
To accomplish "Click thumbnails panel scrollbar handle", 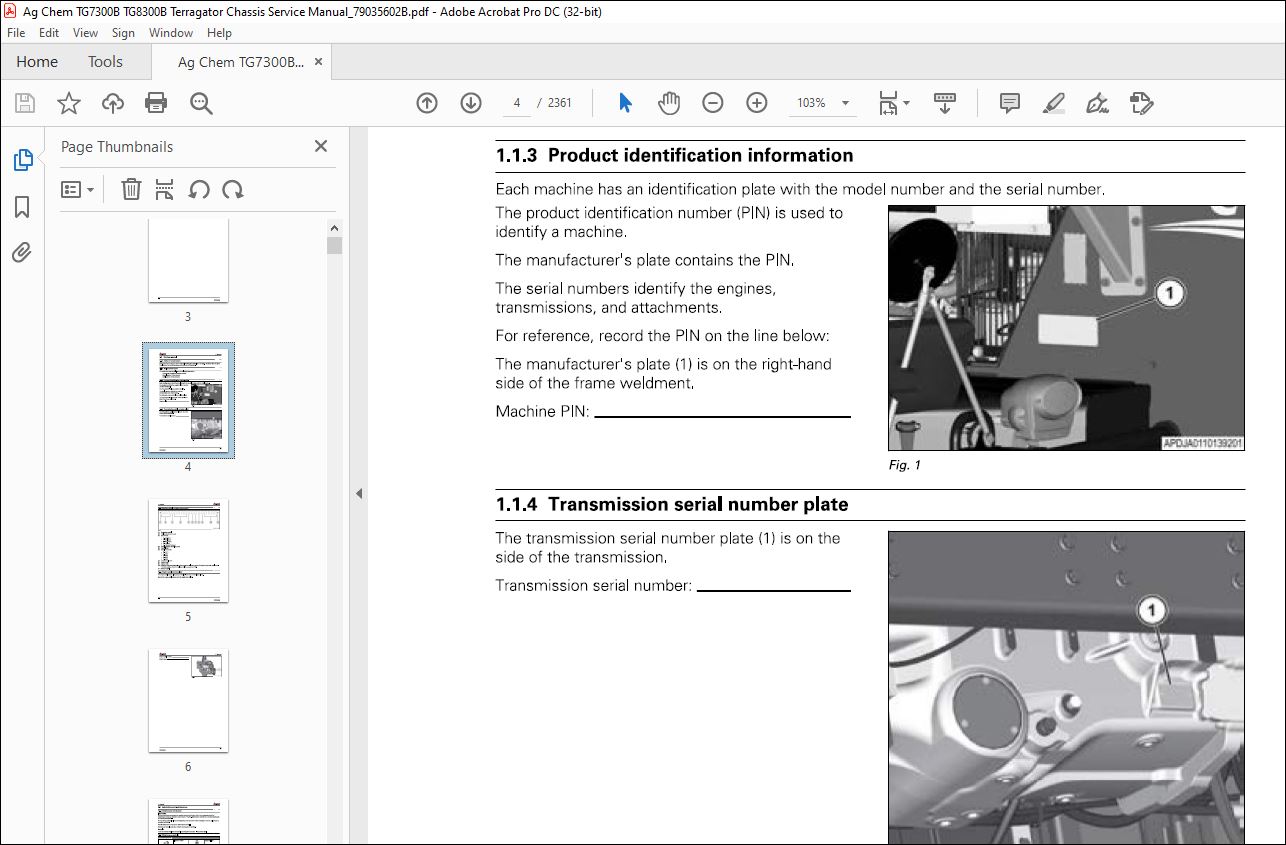I will tap(335, 246).
